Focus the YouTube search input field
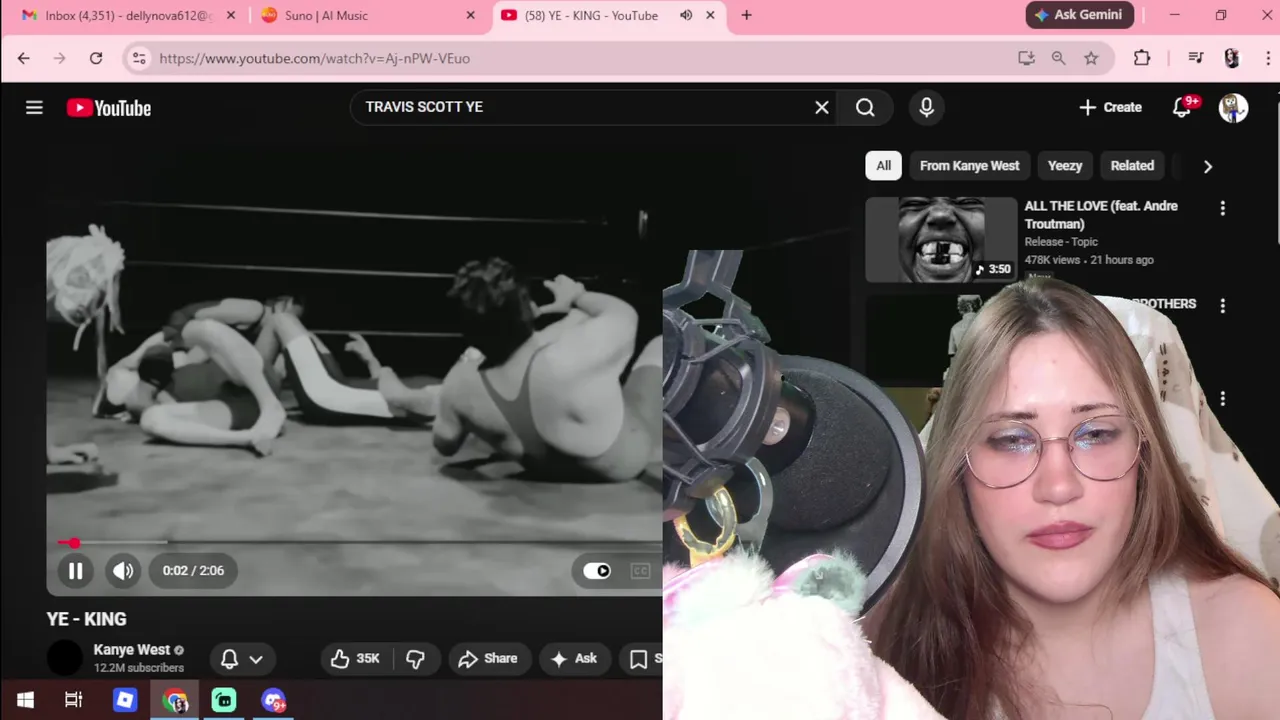This screenshot has height=720, width=1280. (585, 107)
